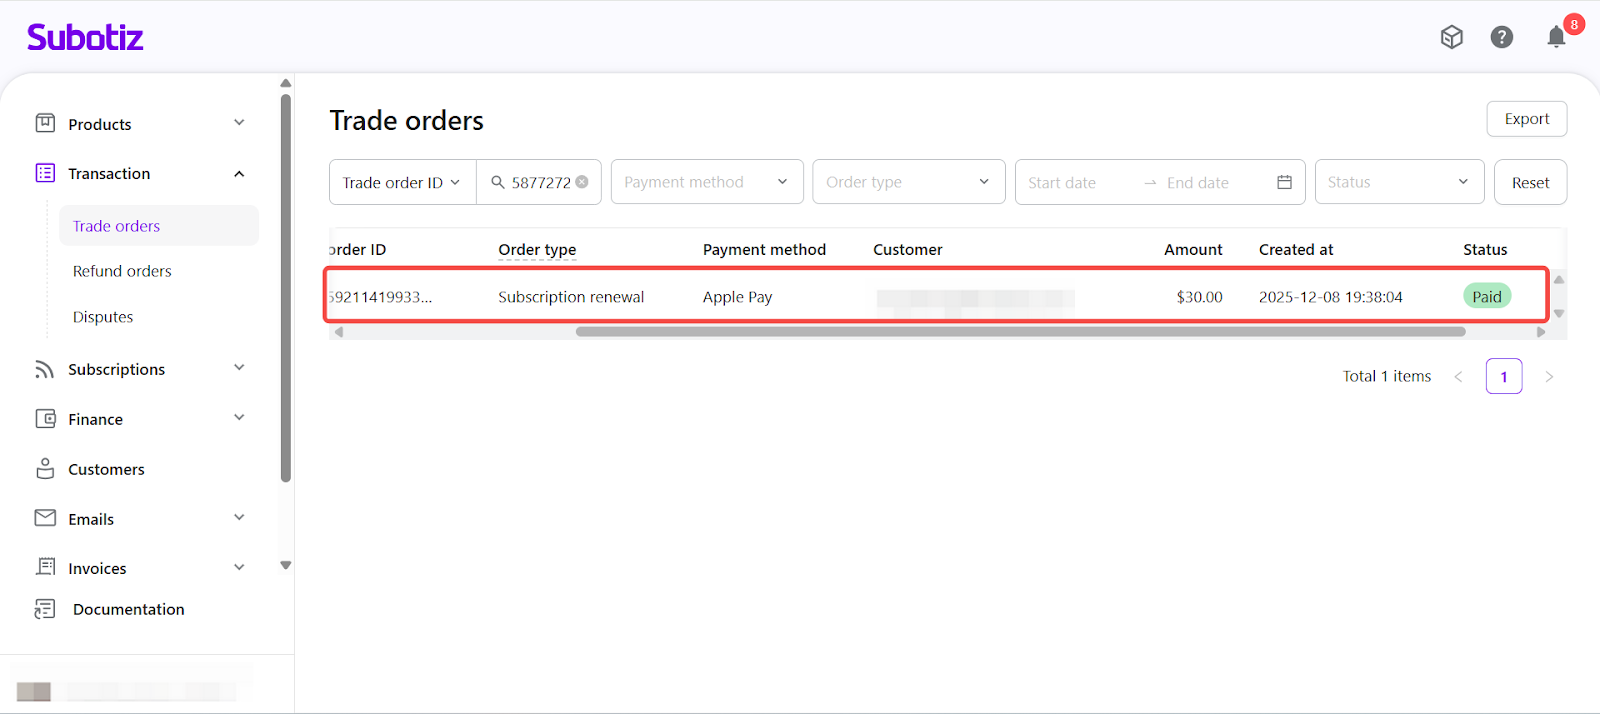
Task: Click the Export button
Action: point(1526,119)
